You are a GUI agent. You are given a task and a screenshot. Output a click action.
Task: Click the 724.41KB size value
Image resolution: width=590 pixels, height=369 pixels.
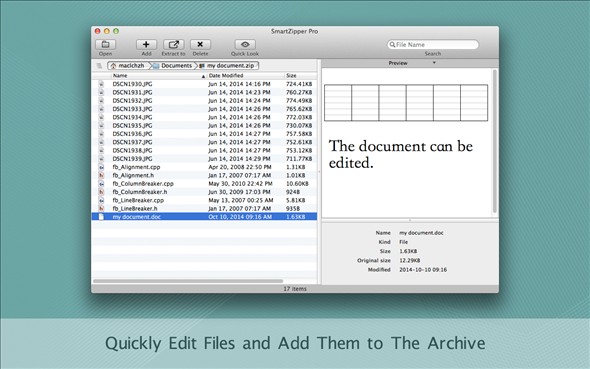tap(299, 84)
